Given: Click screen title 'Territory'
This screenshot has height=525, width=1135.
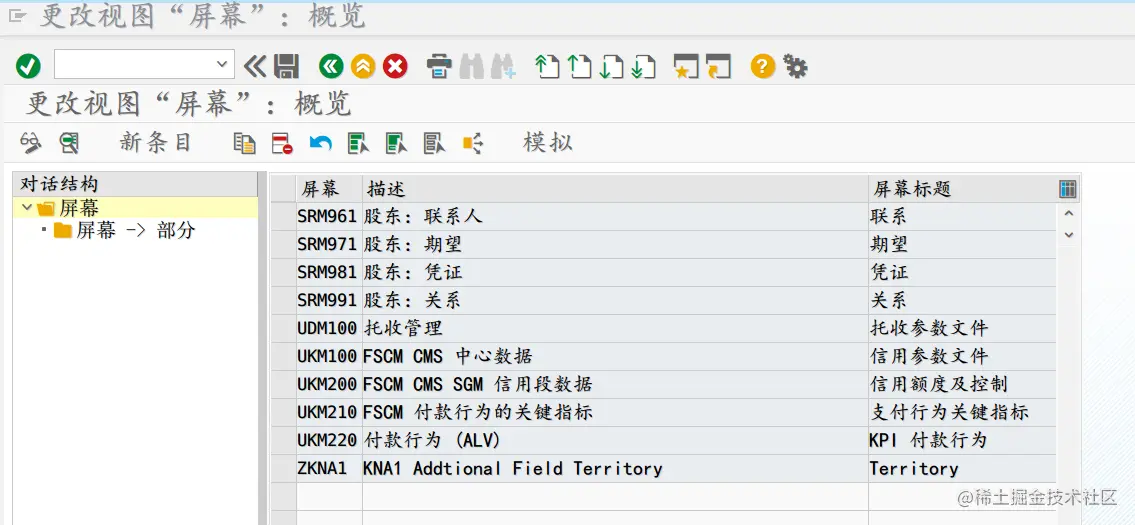Looking at the screenshot, I should (914, 469).
